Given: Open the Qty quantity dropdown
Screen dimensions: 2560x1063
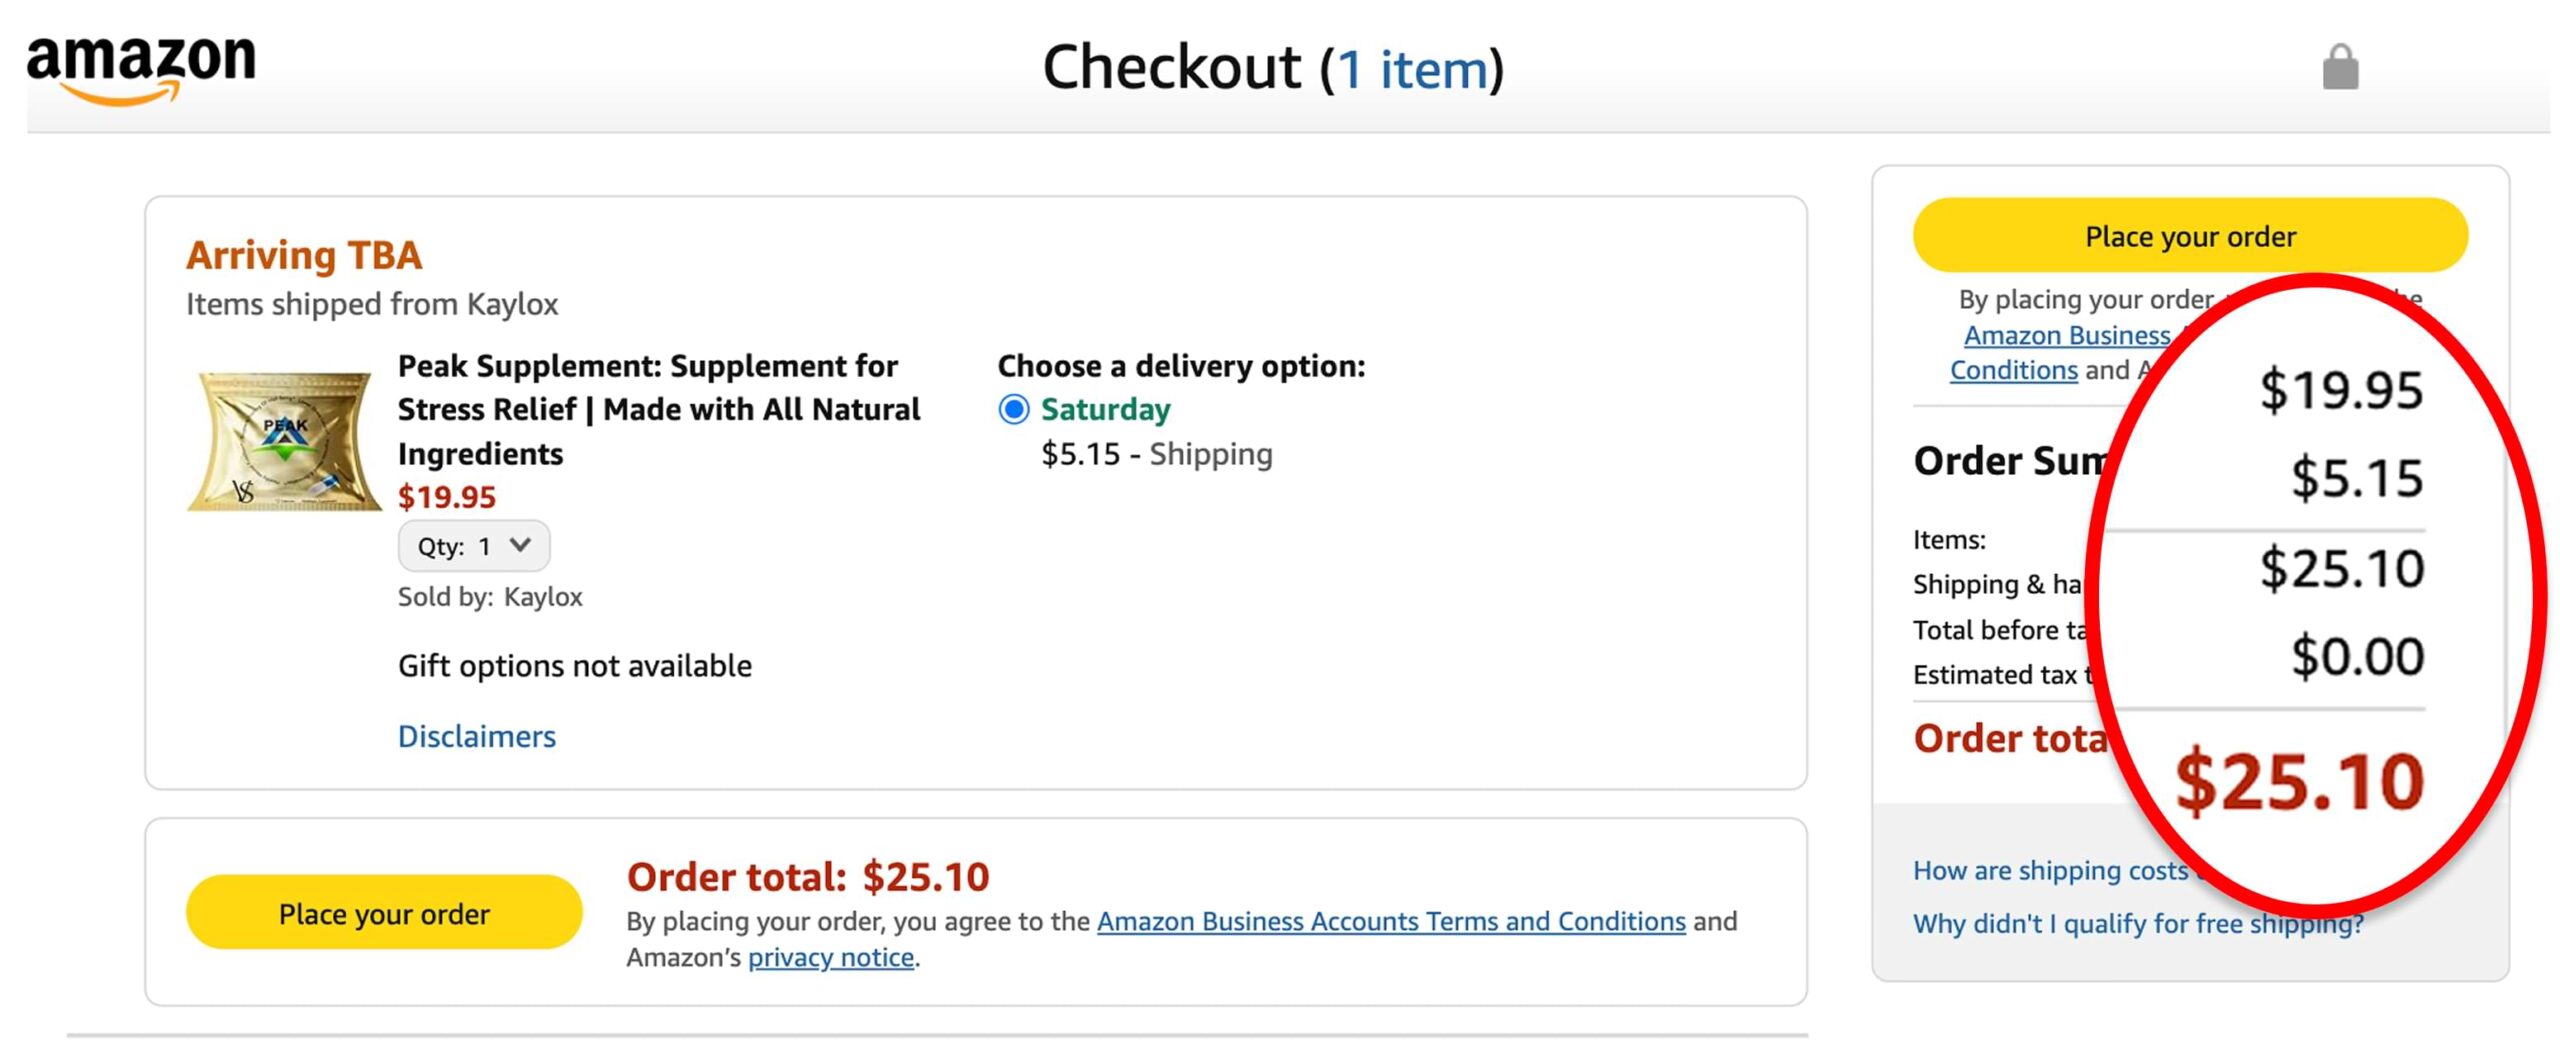Looking at the screenshot, I should tap(474, 546).
